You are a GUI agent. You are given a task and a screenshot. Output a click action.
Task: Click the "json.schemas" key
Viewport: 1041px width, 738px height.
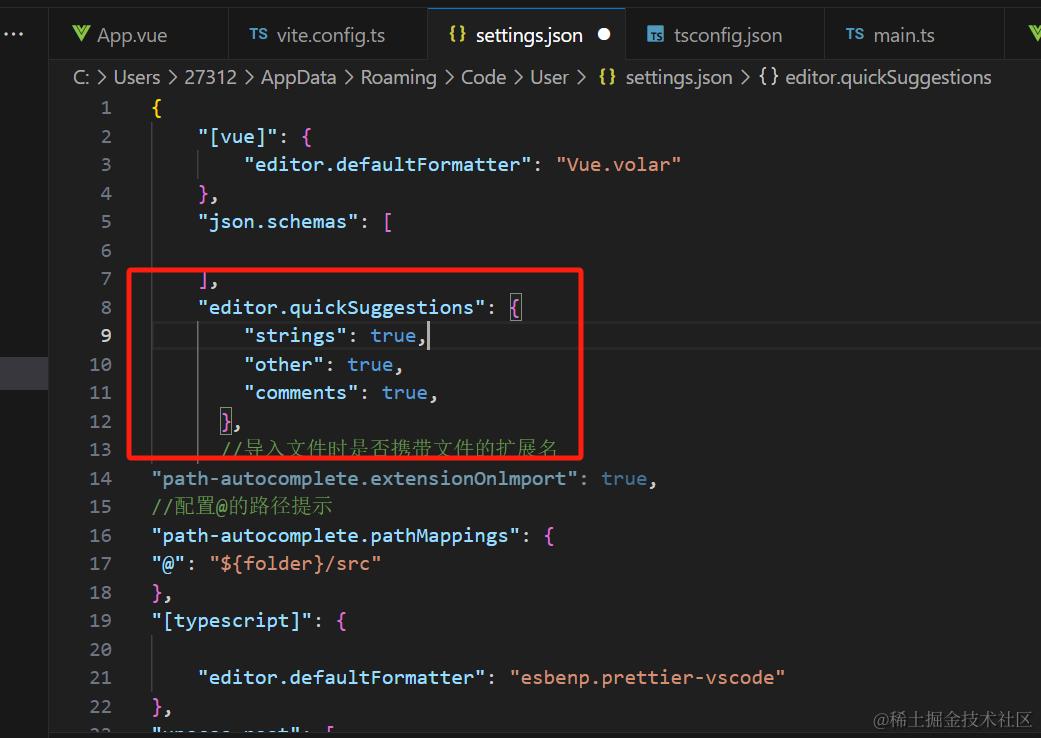click(278, 222)
